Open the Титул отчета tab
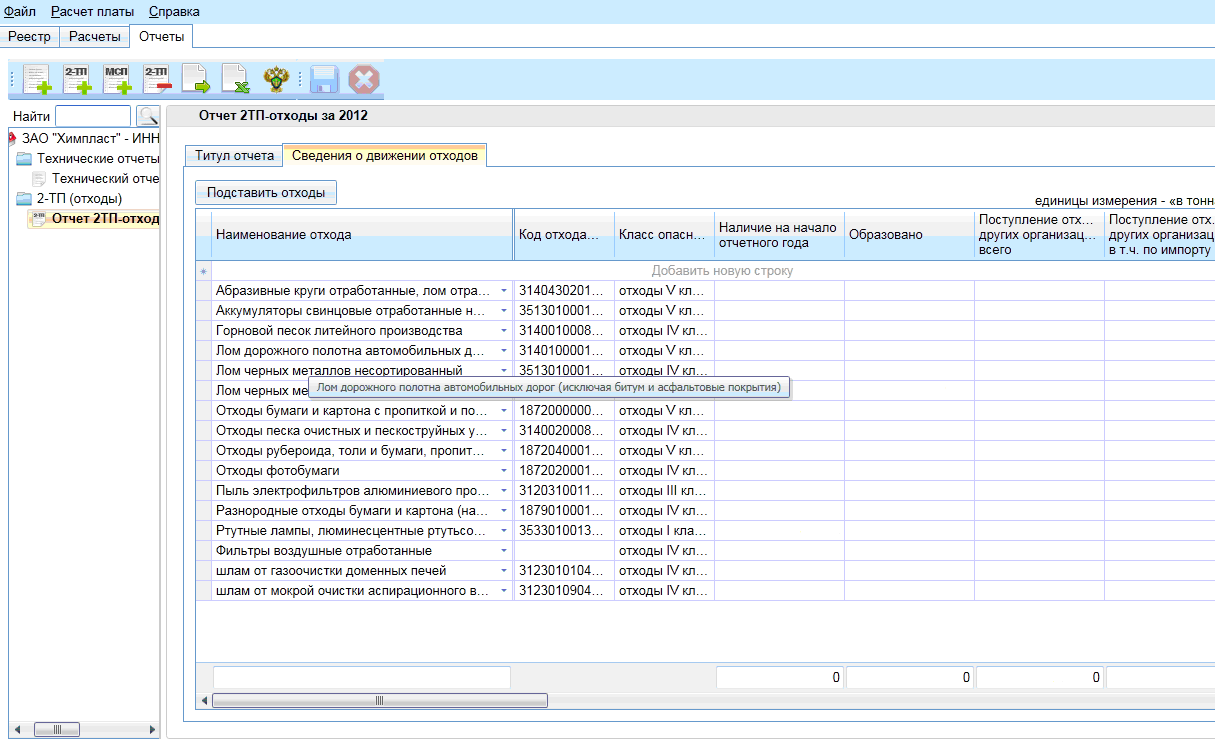 tap(234, 156)
